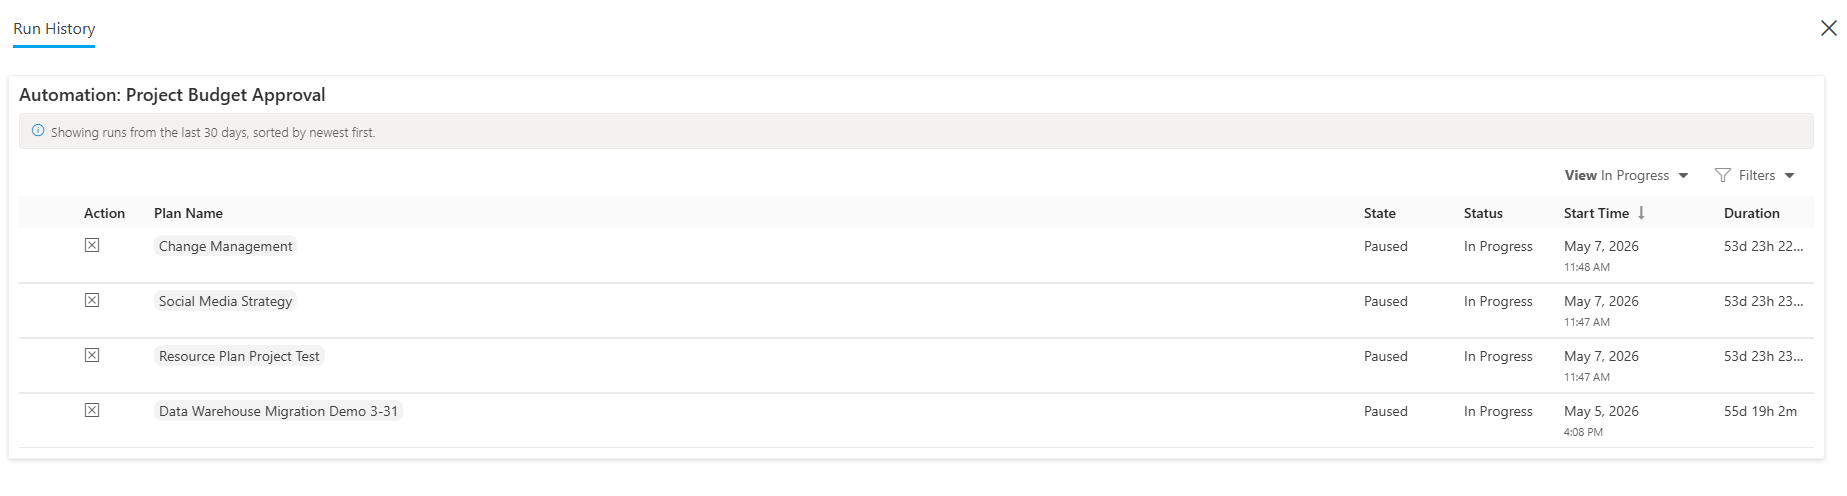Open Data Warehouse Migration Demo 3-31 plan
Screen dimensions: 1847x496
[x=278, y=411]
